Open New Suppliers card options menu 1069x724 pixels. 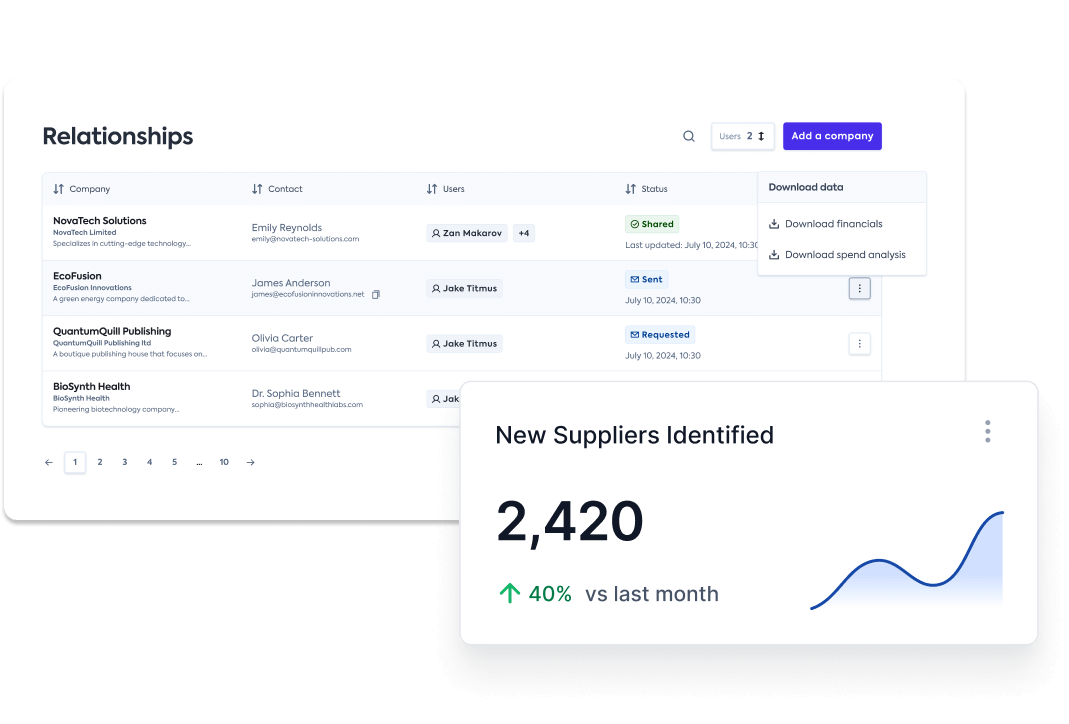click(x=987, y=431)
